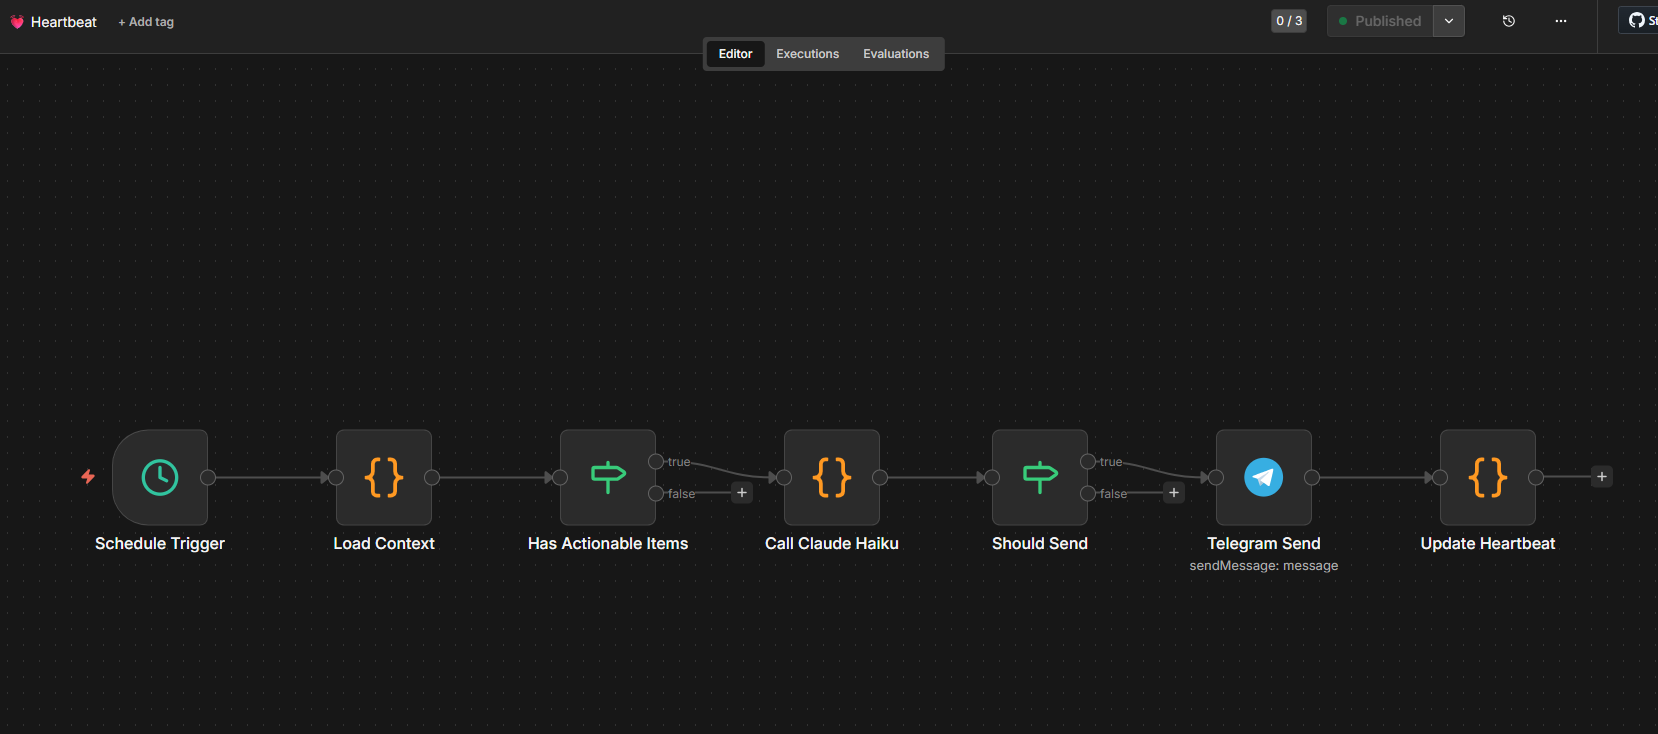The width and height of the screenshot is (1658, 734).
Task: Add node after Update Heartbeat
Action: [1602, 477]
